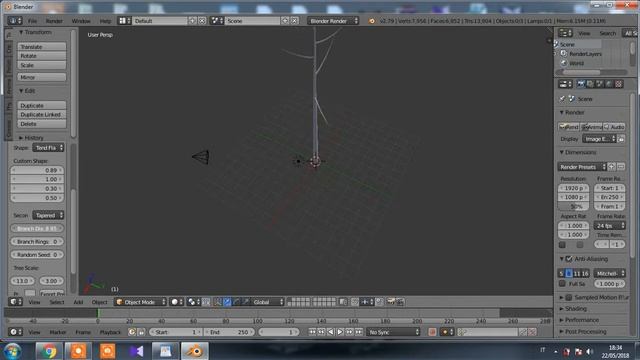Screen dimensions: 640x360
Task: Click the timeline End frame field
Action: click(228, 332)
